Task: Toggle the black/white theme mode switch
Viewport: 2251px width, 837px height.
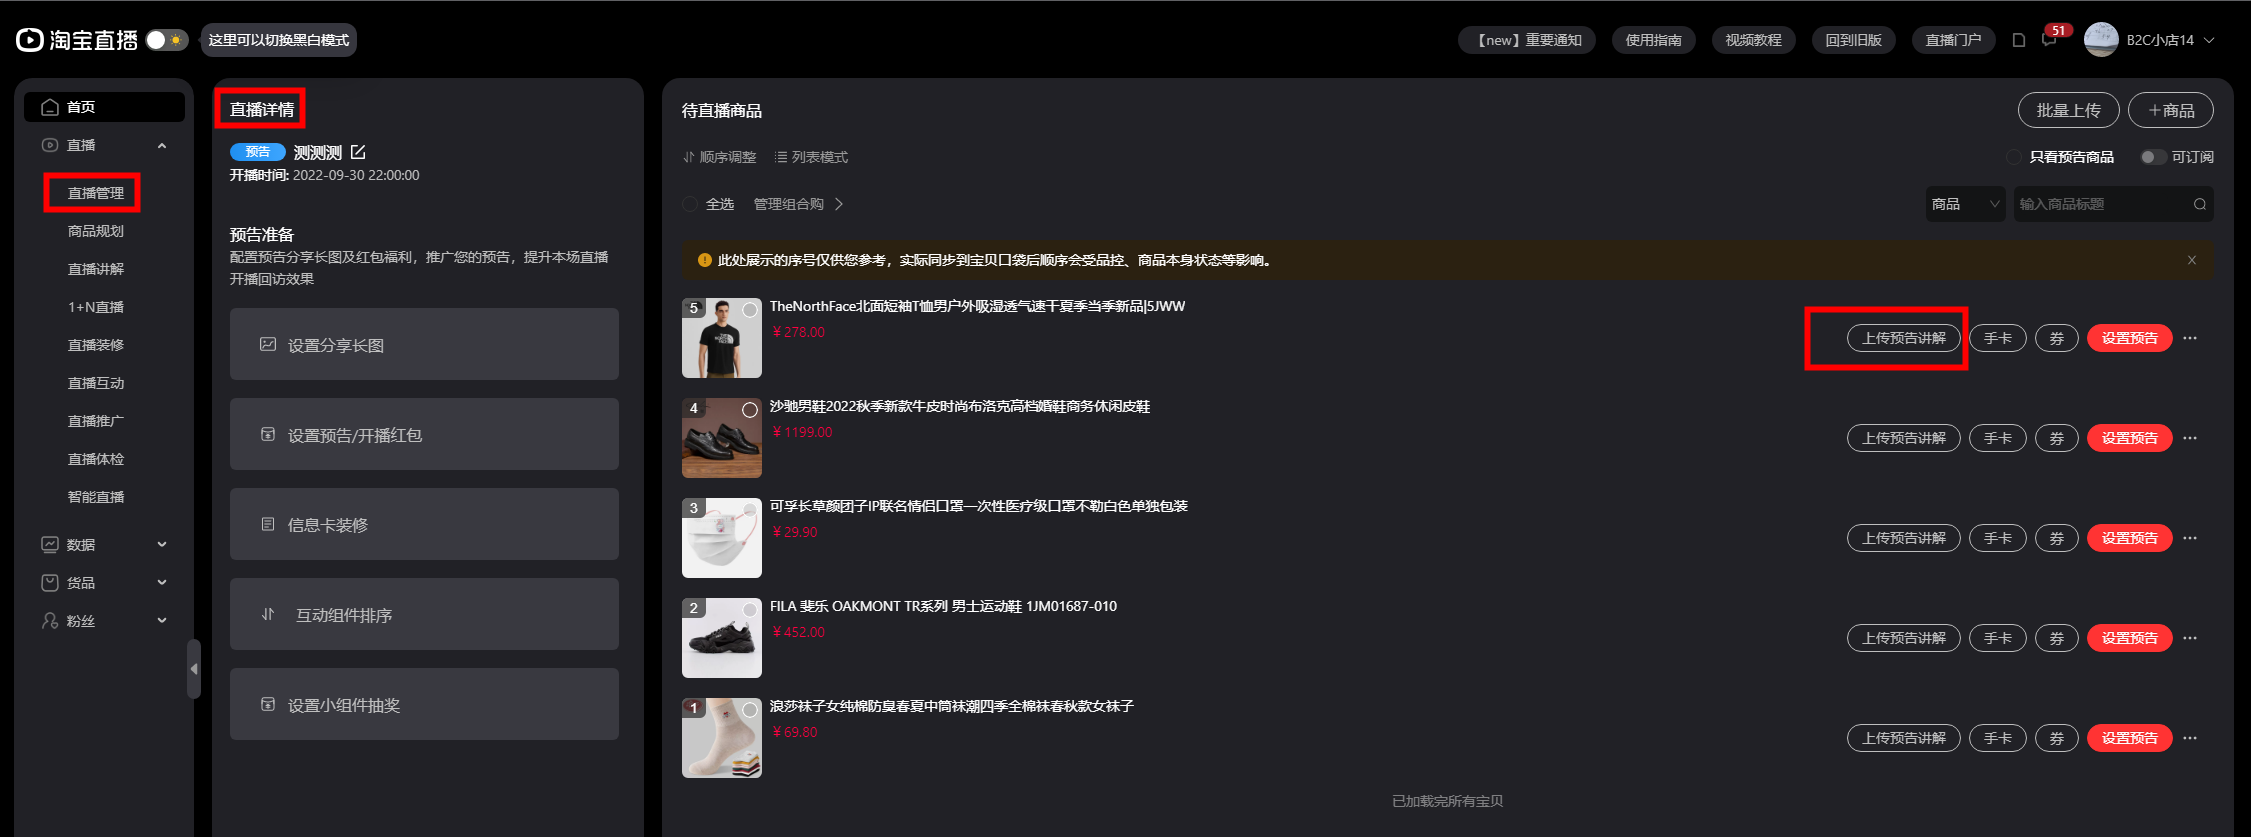Action: [166, 40]
